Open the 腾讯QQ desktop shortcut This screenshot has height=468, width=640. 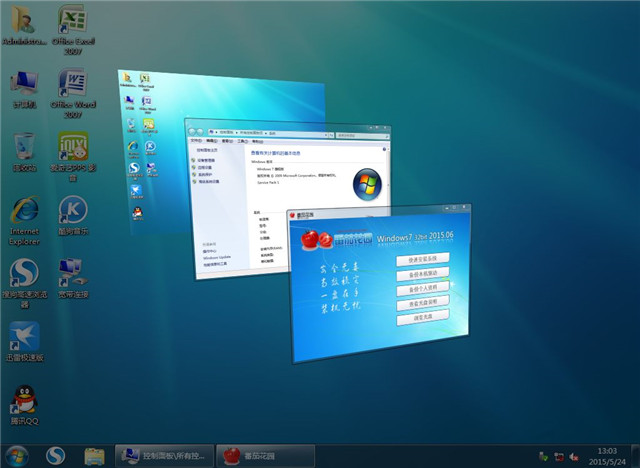point(23,404)
